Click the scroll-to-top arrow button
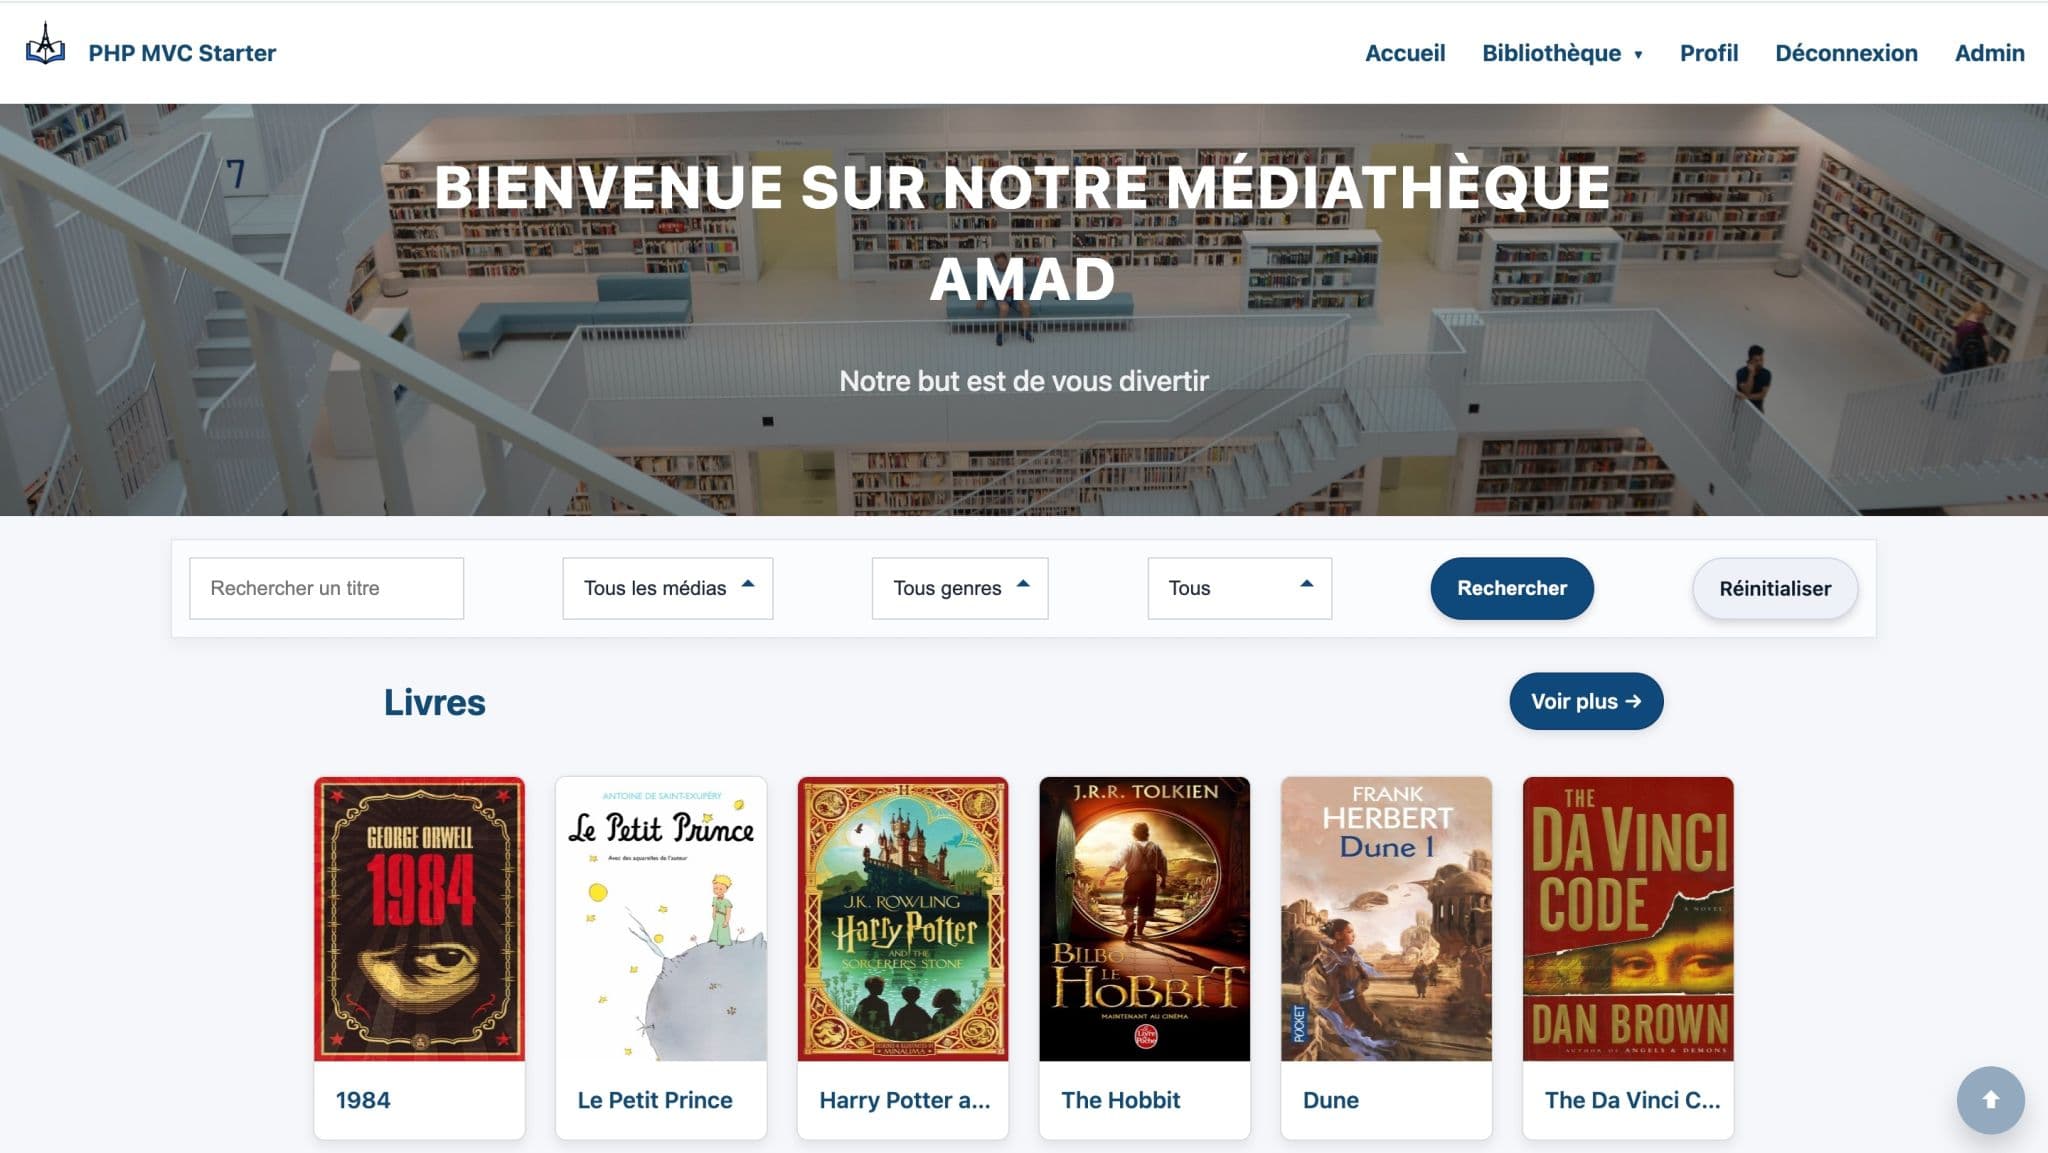The height and width of the screenshot is (1153, 2048). coord(1991,1100)
